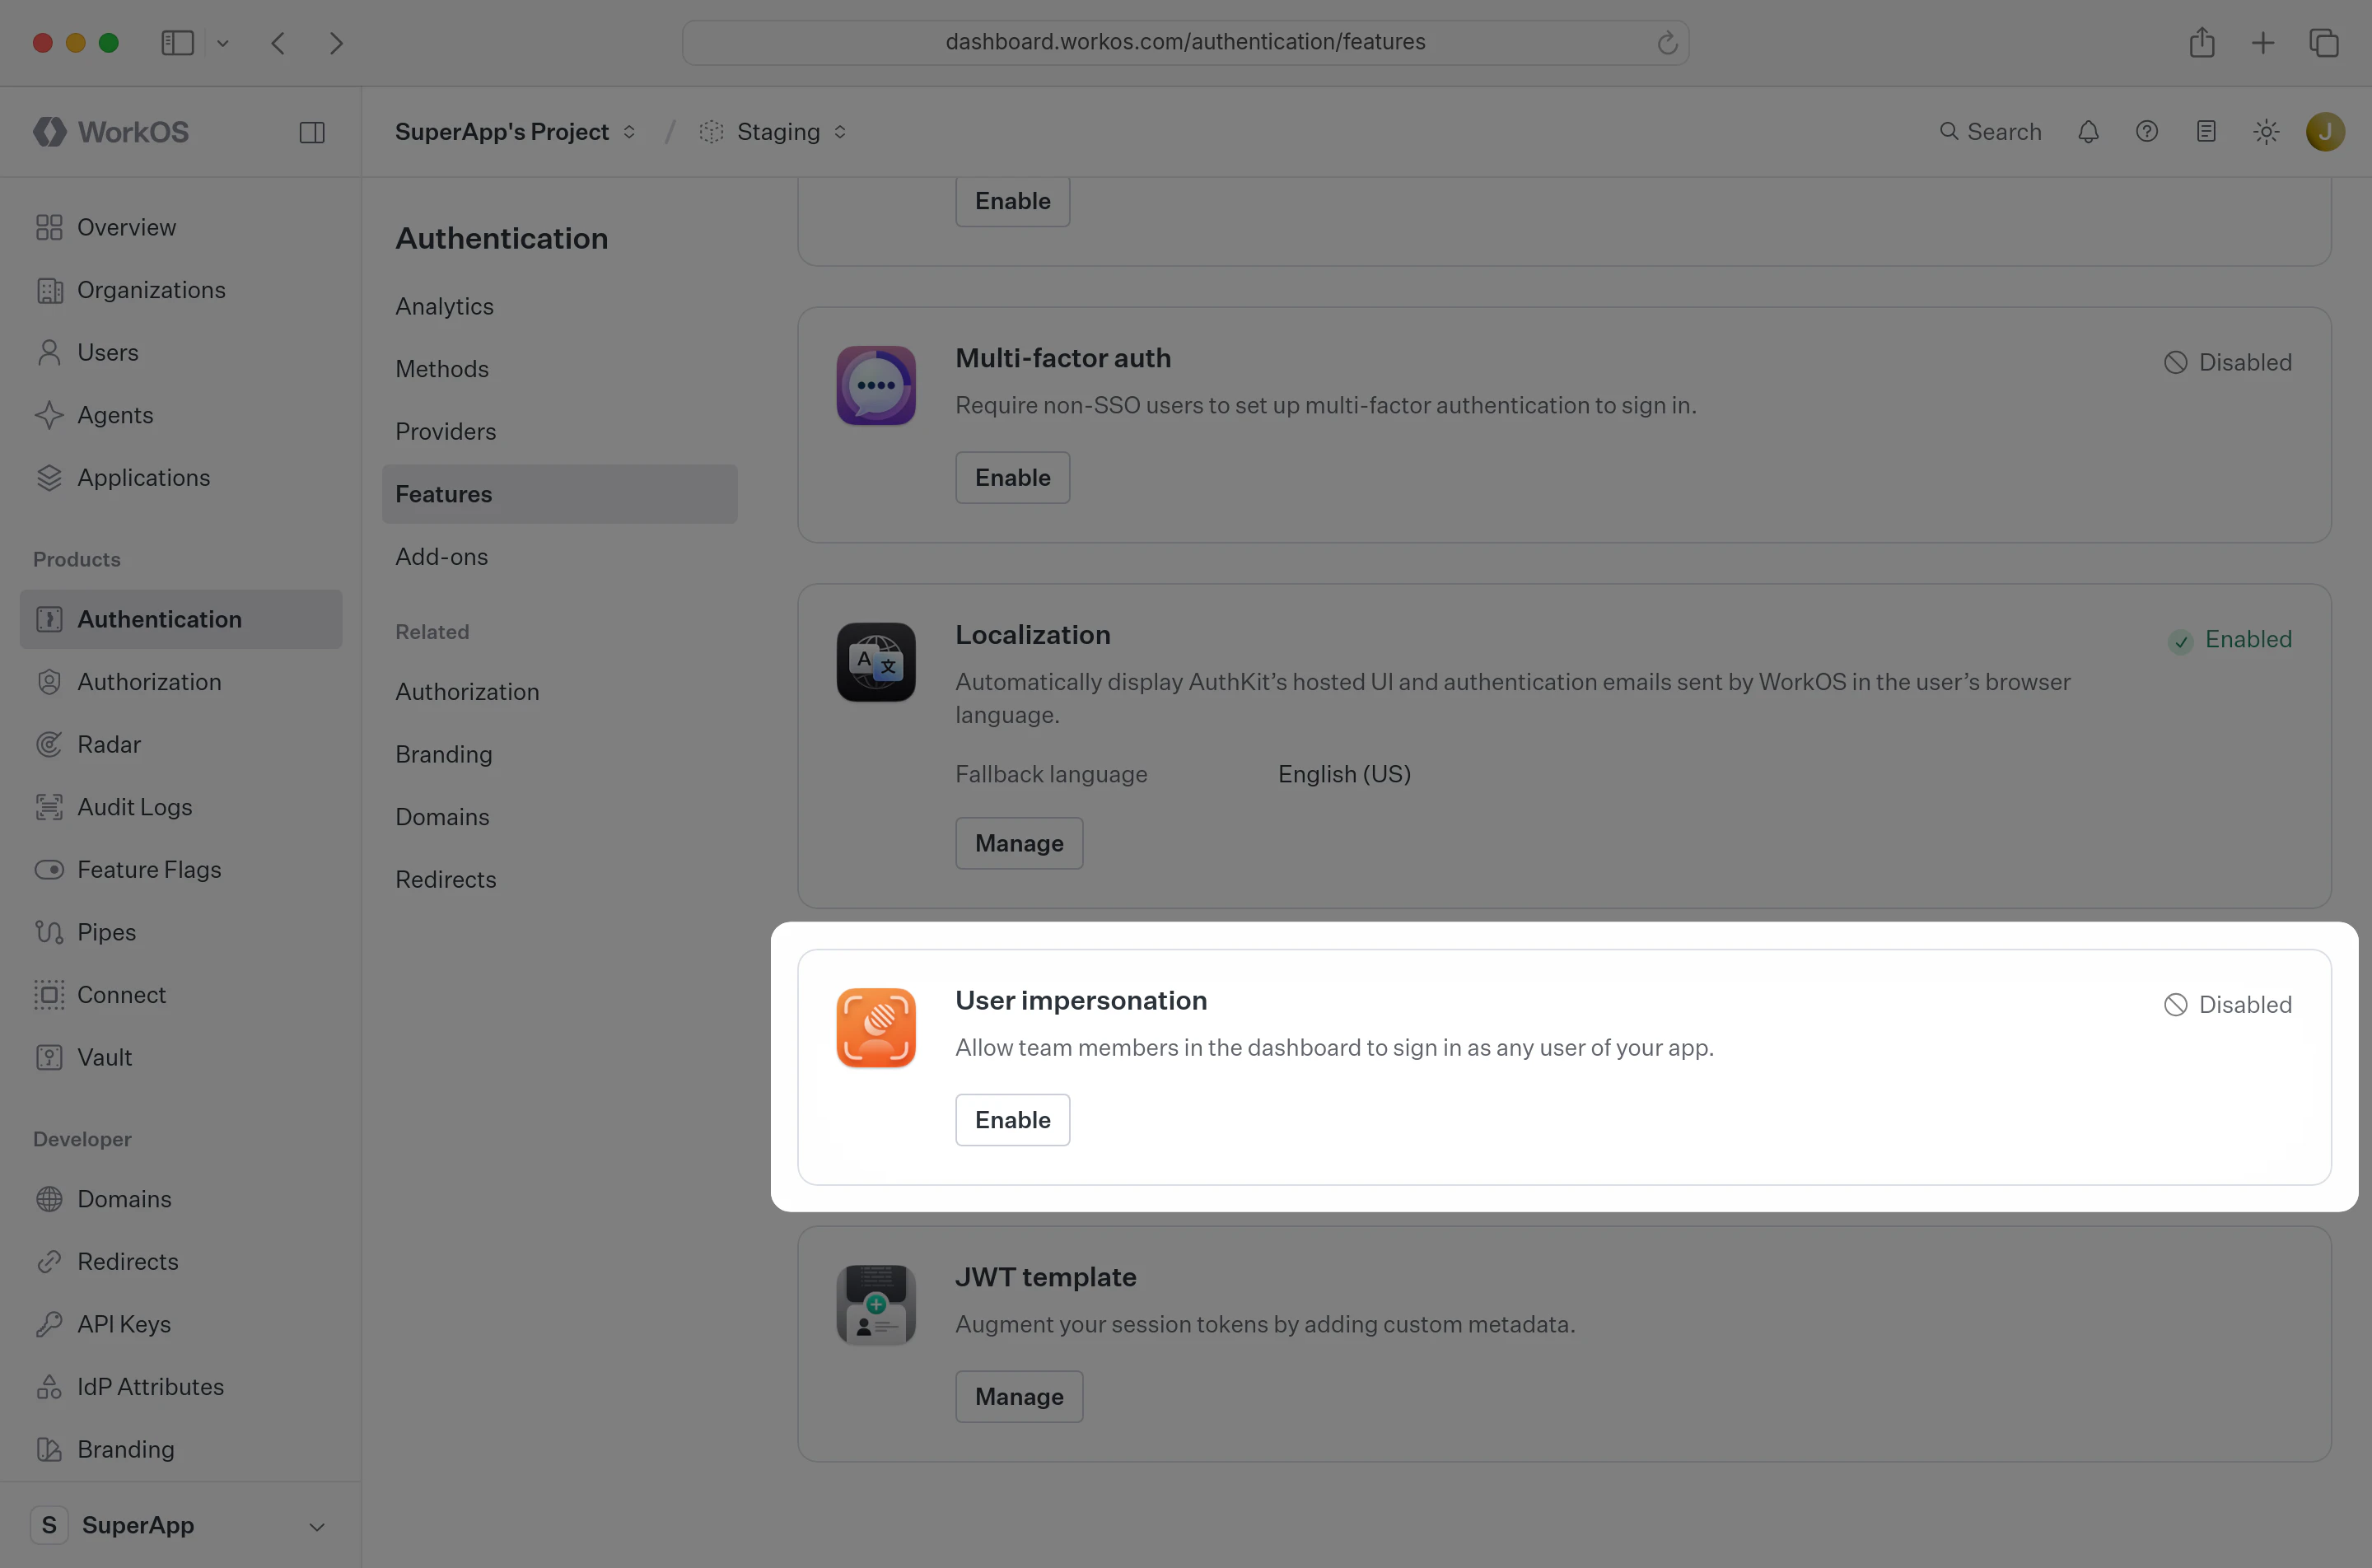Click the Safari share icon
Screen dimensions: 2372x1568
click(x=2202, y=43)
